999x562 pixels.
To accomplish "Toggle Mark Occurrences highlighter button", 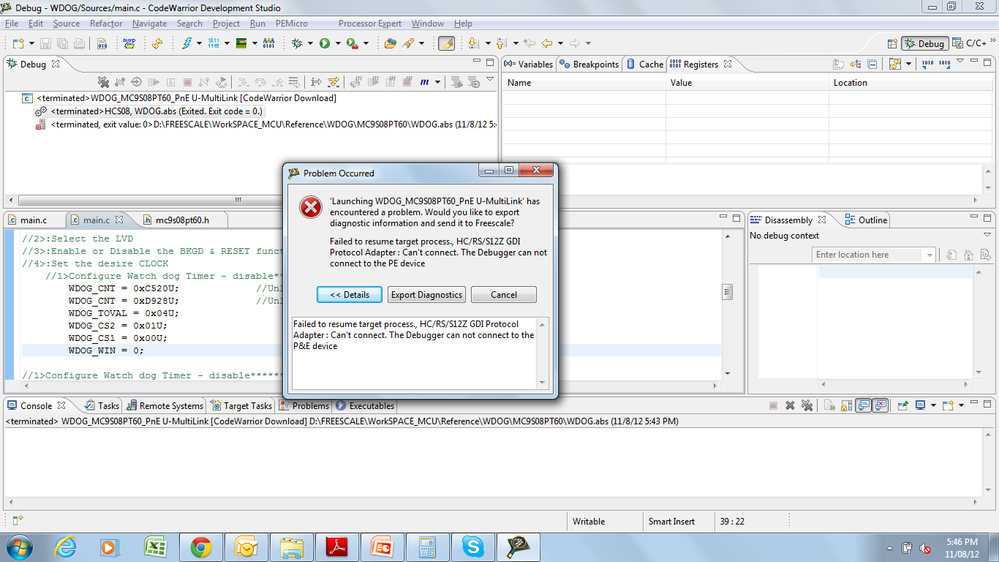I will 447,43.
